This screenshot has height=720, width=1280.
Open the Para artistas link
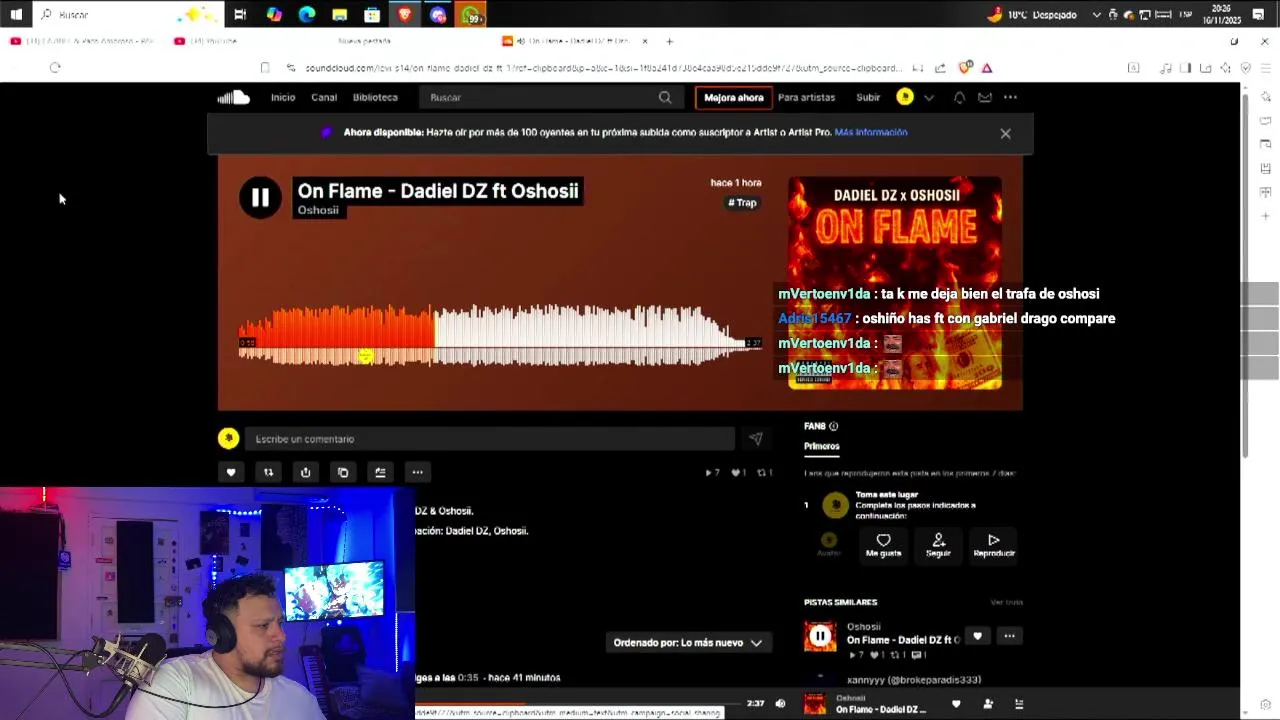point(806,97)
